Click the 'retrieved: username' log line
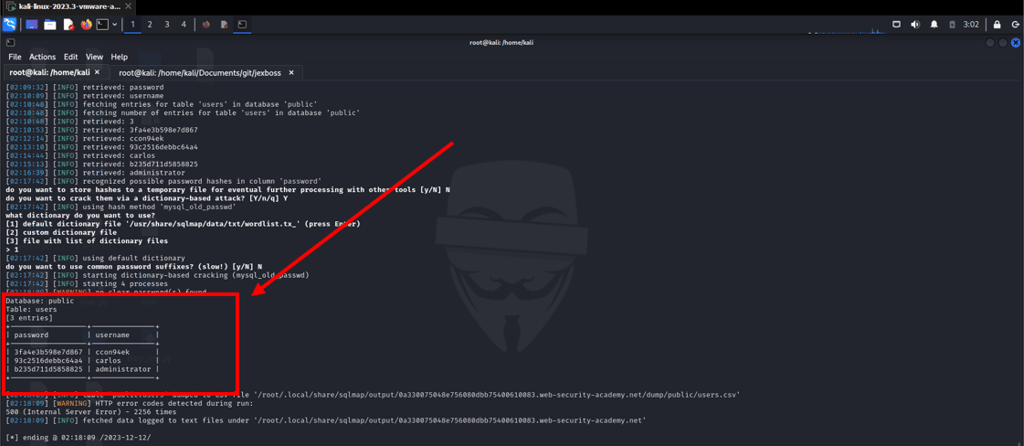Image resolution: width=1024 pixels, height=446 pixels. click(x=85, y=95)
